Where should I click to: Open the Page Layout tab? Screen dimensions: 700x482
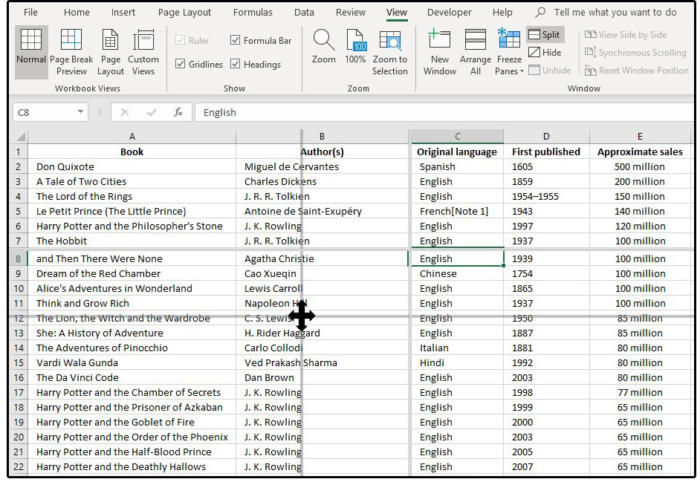(184, 12)
